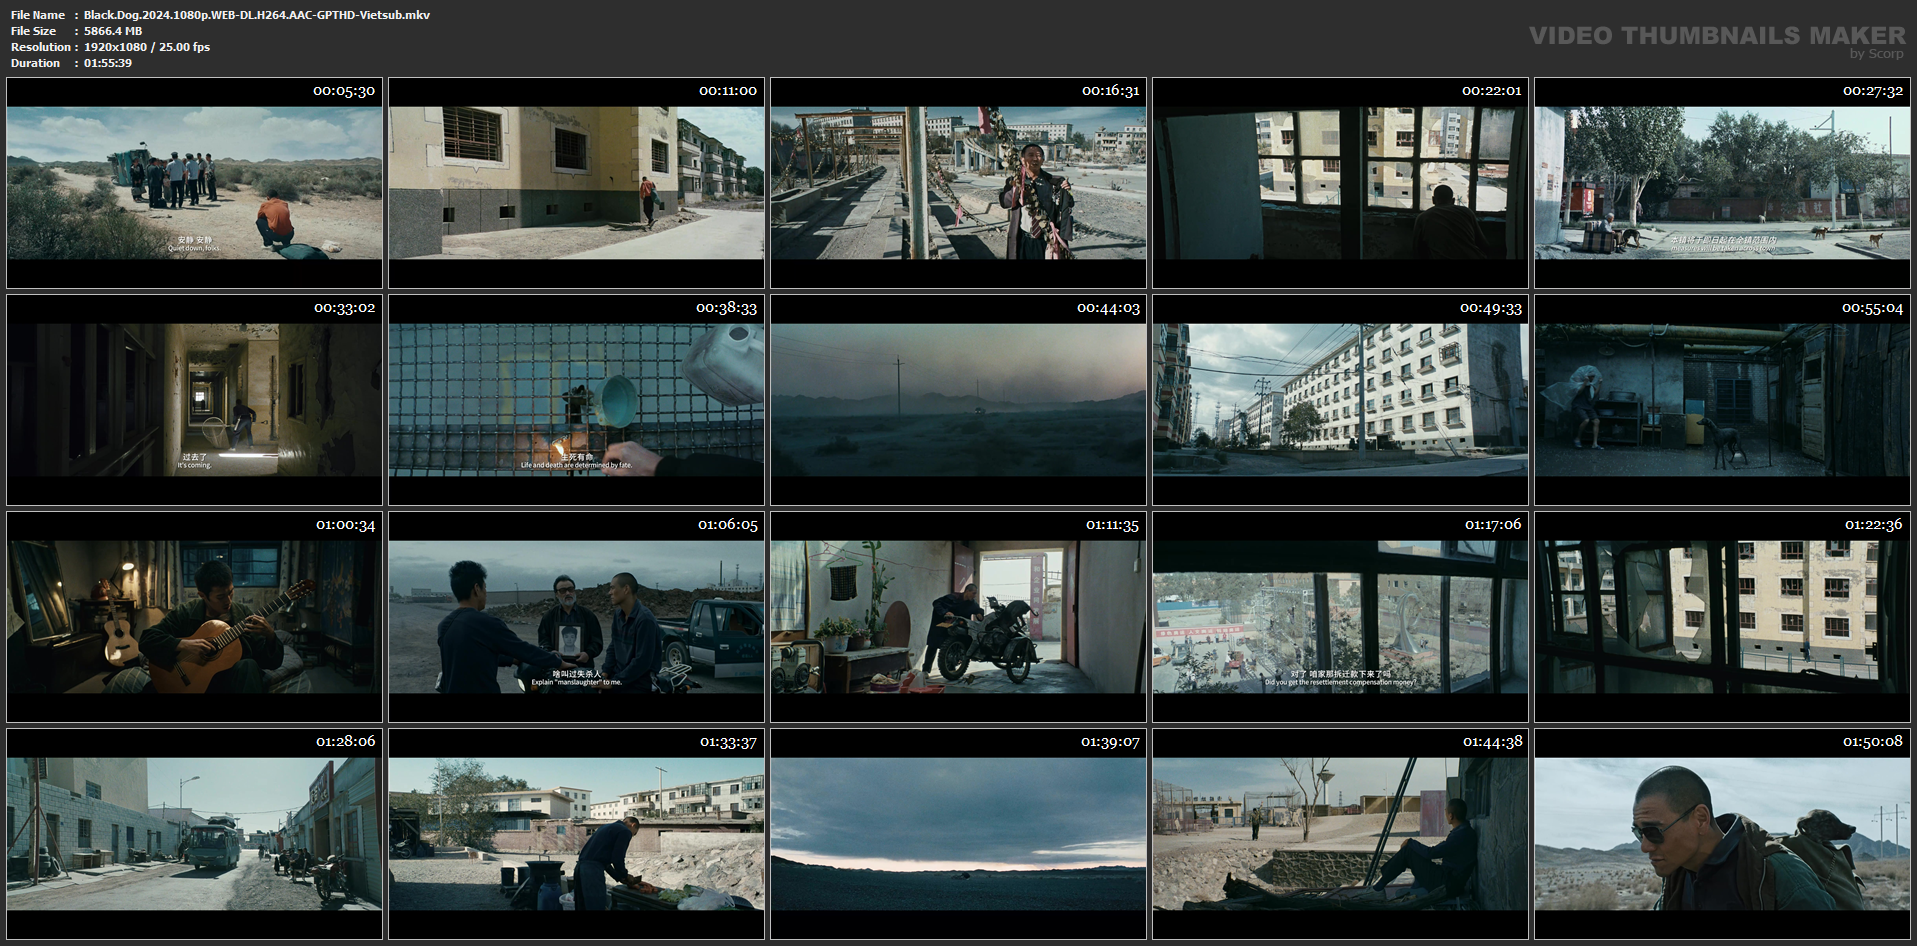Choose the dark sky thumbnail at 01:39:07
The image size is (1917, 946).
(x=958, y=834)
